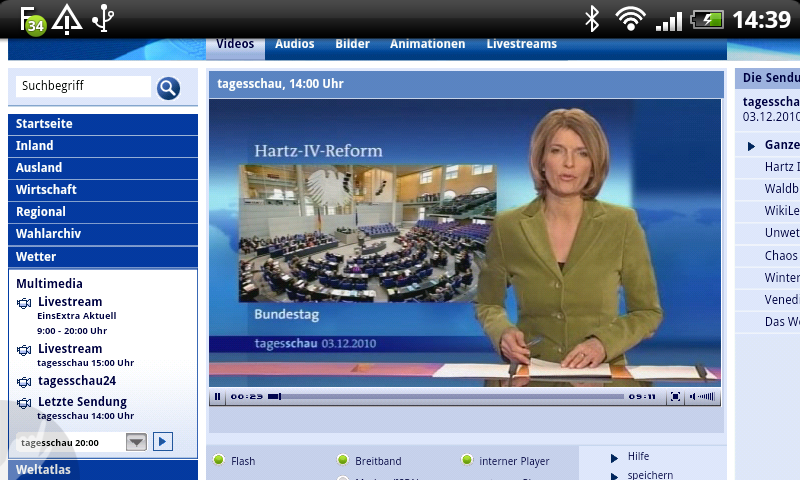Click the USB connection icon in status bar
This screenshot has height=480, width=800.
(x=102, y=18)
